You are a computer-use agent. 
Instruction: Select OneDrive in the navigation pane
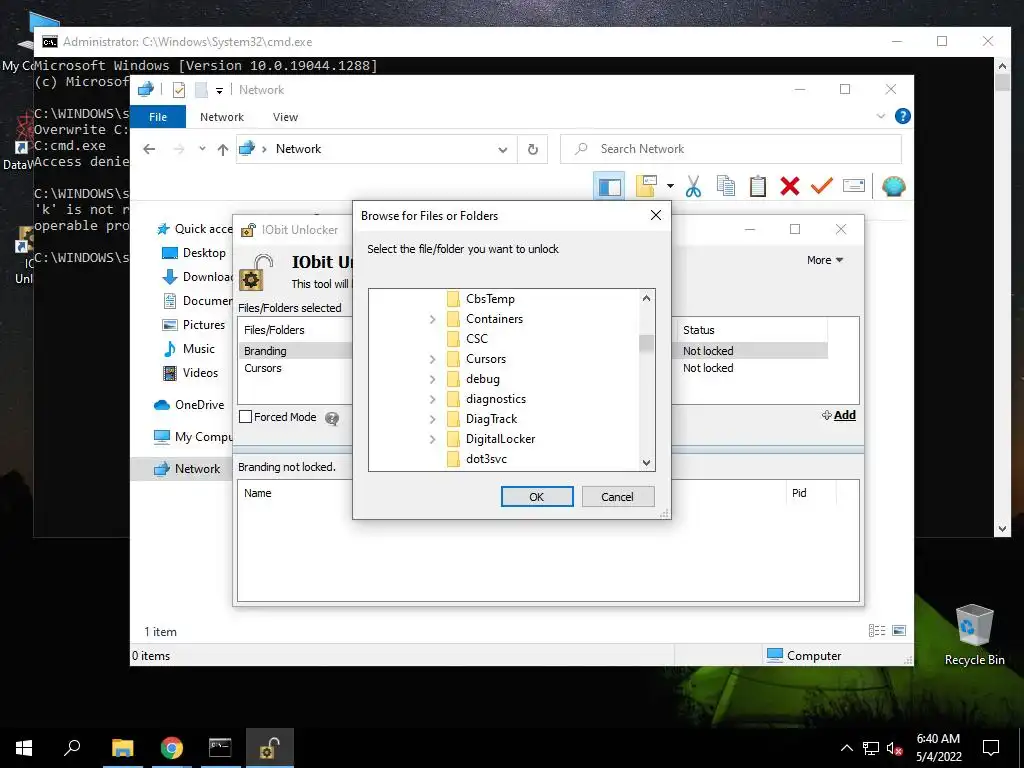pyautogui.click(x=189, y=405)
